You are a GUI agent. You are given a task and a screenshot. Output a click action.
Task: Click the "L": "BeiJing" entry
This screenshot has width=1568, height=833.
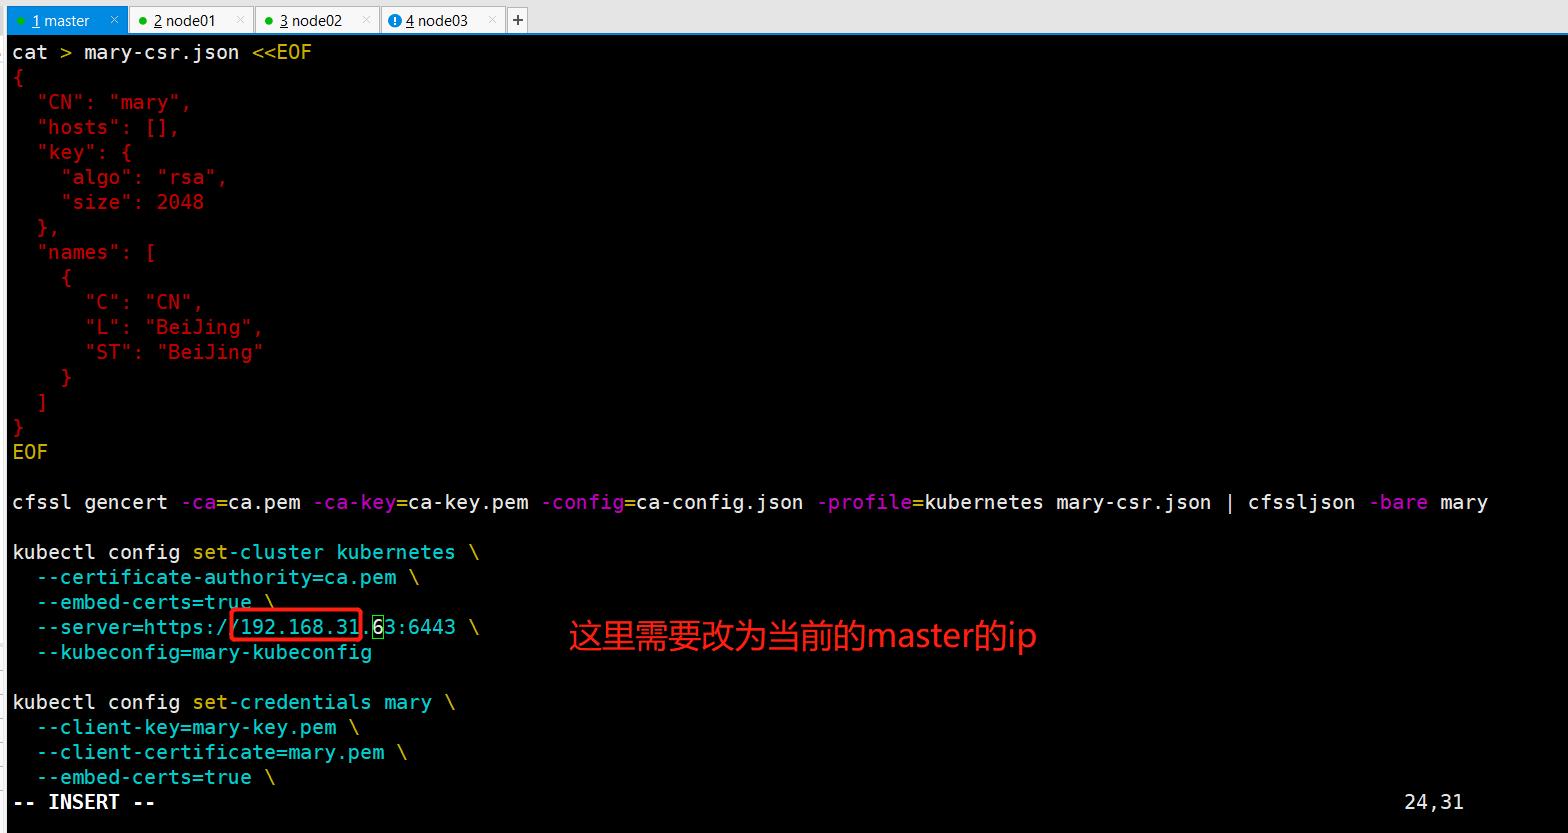tap(174, 327)
